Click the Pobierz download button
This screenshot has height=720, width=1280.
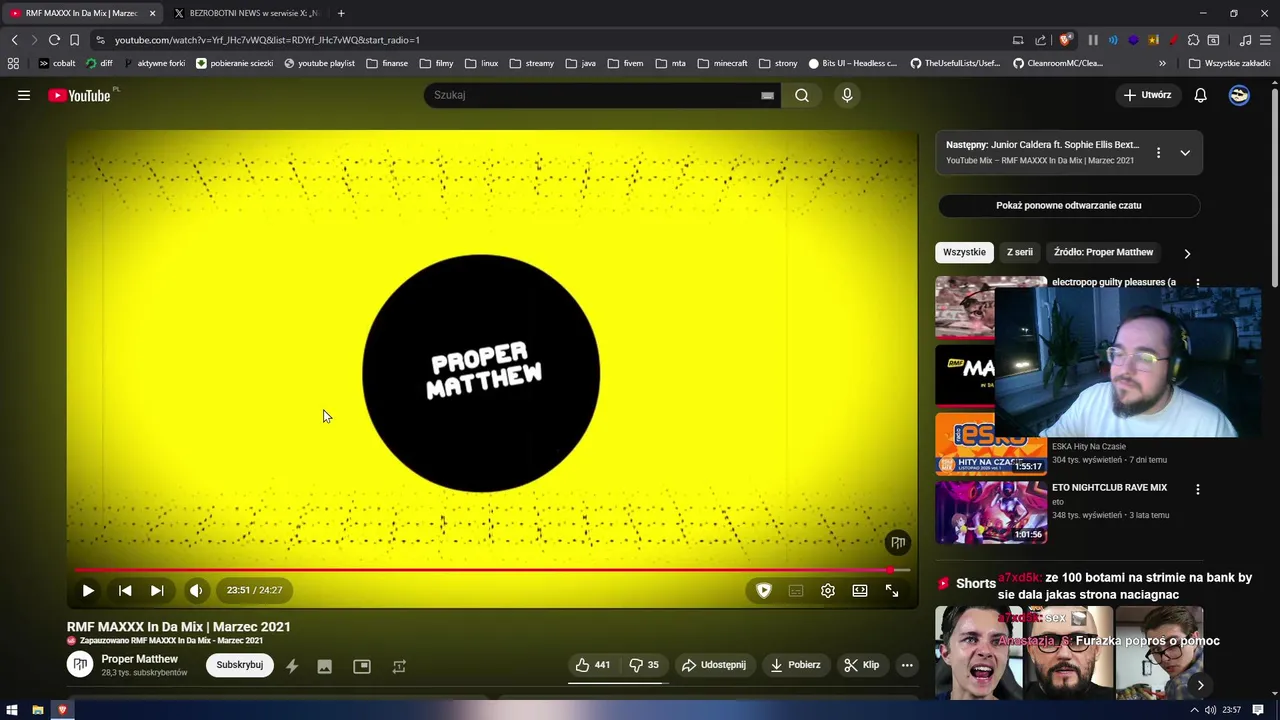pyautogui.click(x=795, y=665)
